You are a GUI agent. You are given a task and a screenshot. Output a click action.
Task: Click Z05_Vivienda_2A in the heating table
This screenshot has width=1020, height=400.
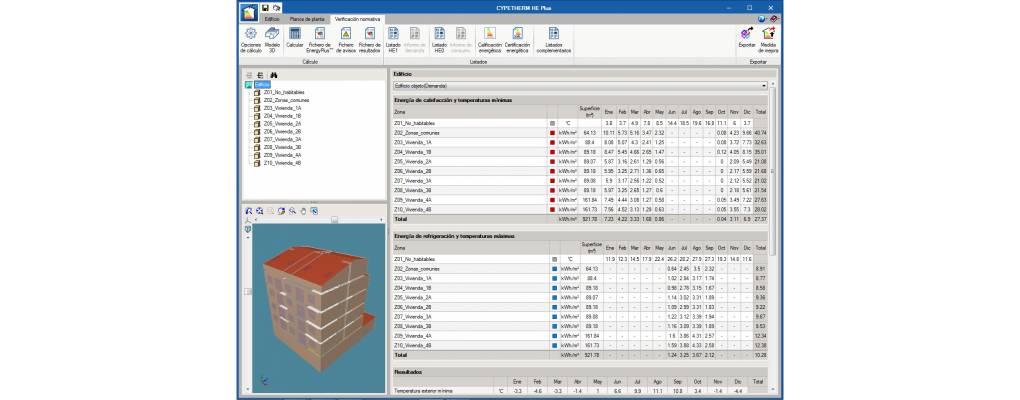(411, 161)
